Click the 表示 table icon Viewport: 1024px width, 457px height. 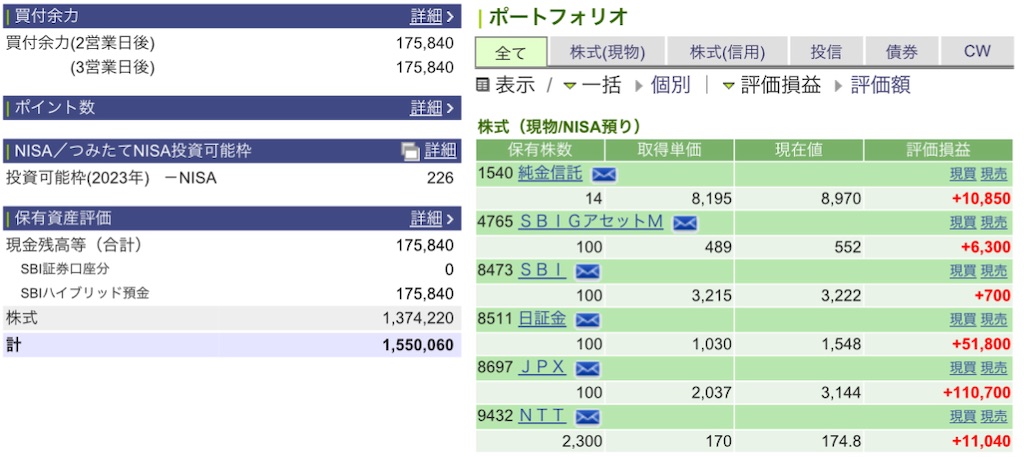pos(483,85)
